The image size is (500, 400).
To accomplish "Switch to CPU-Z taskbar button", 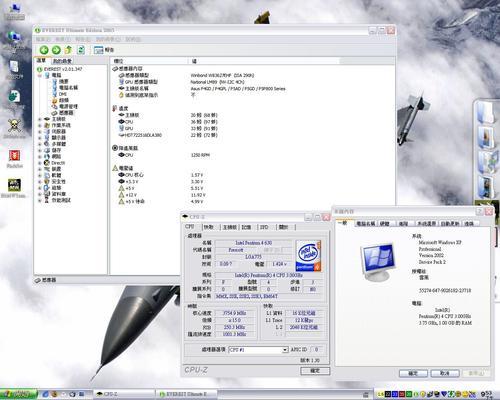I will [124, 394].
